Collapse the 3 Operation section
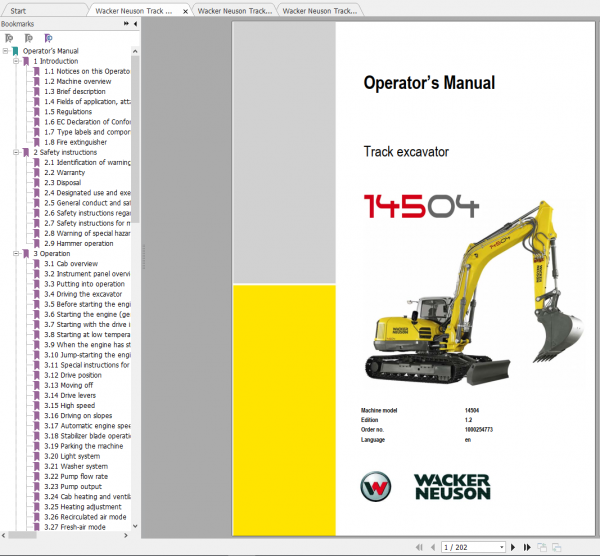This screenshot has width=600, height=556. pos(16,253)
